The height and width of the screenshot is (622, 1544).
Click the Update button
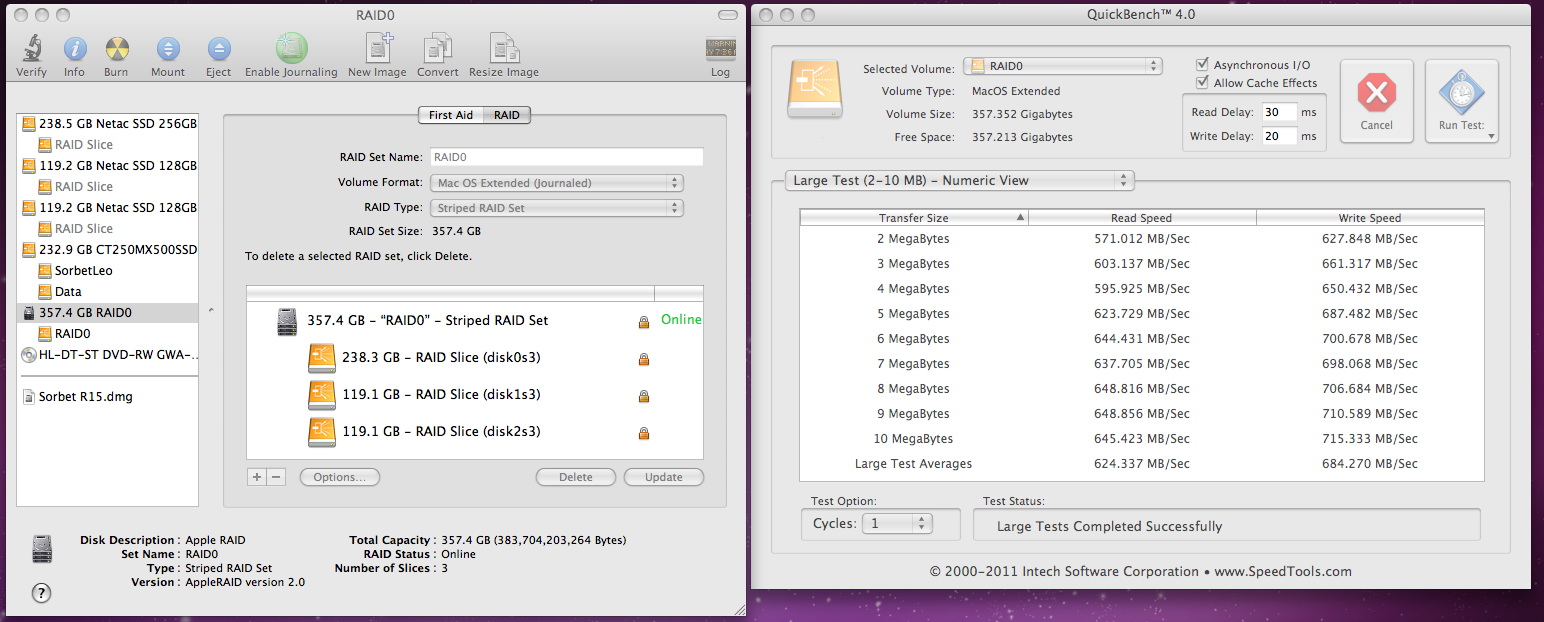tap(664, 477)
